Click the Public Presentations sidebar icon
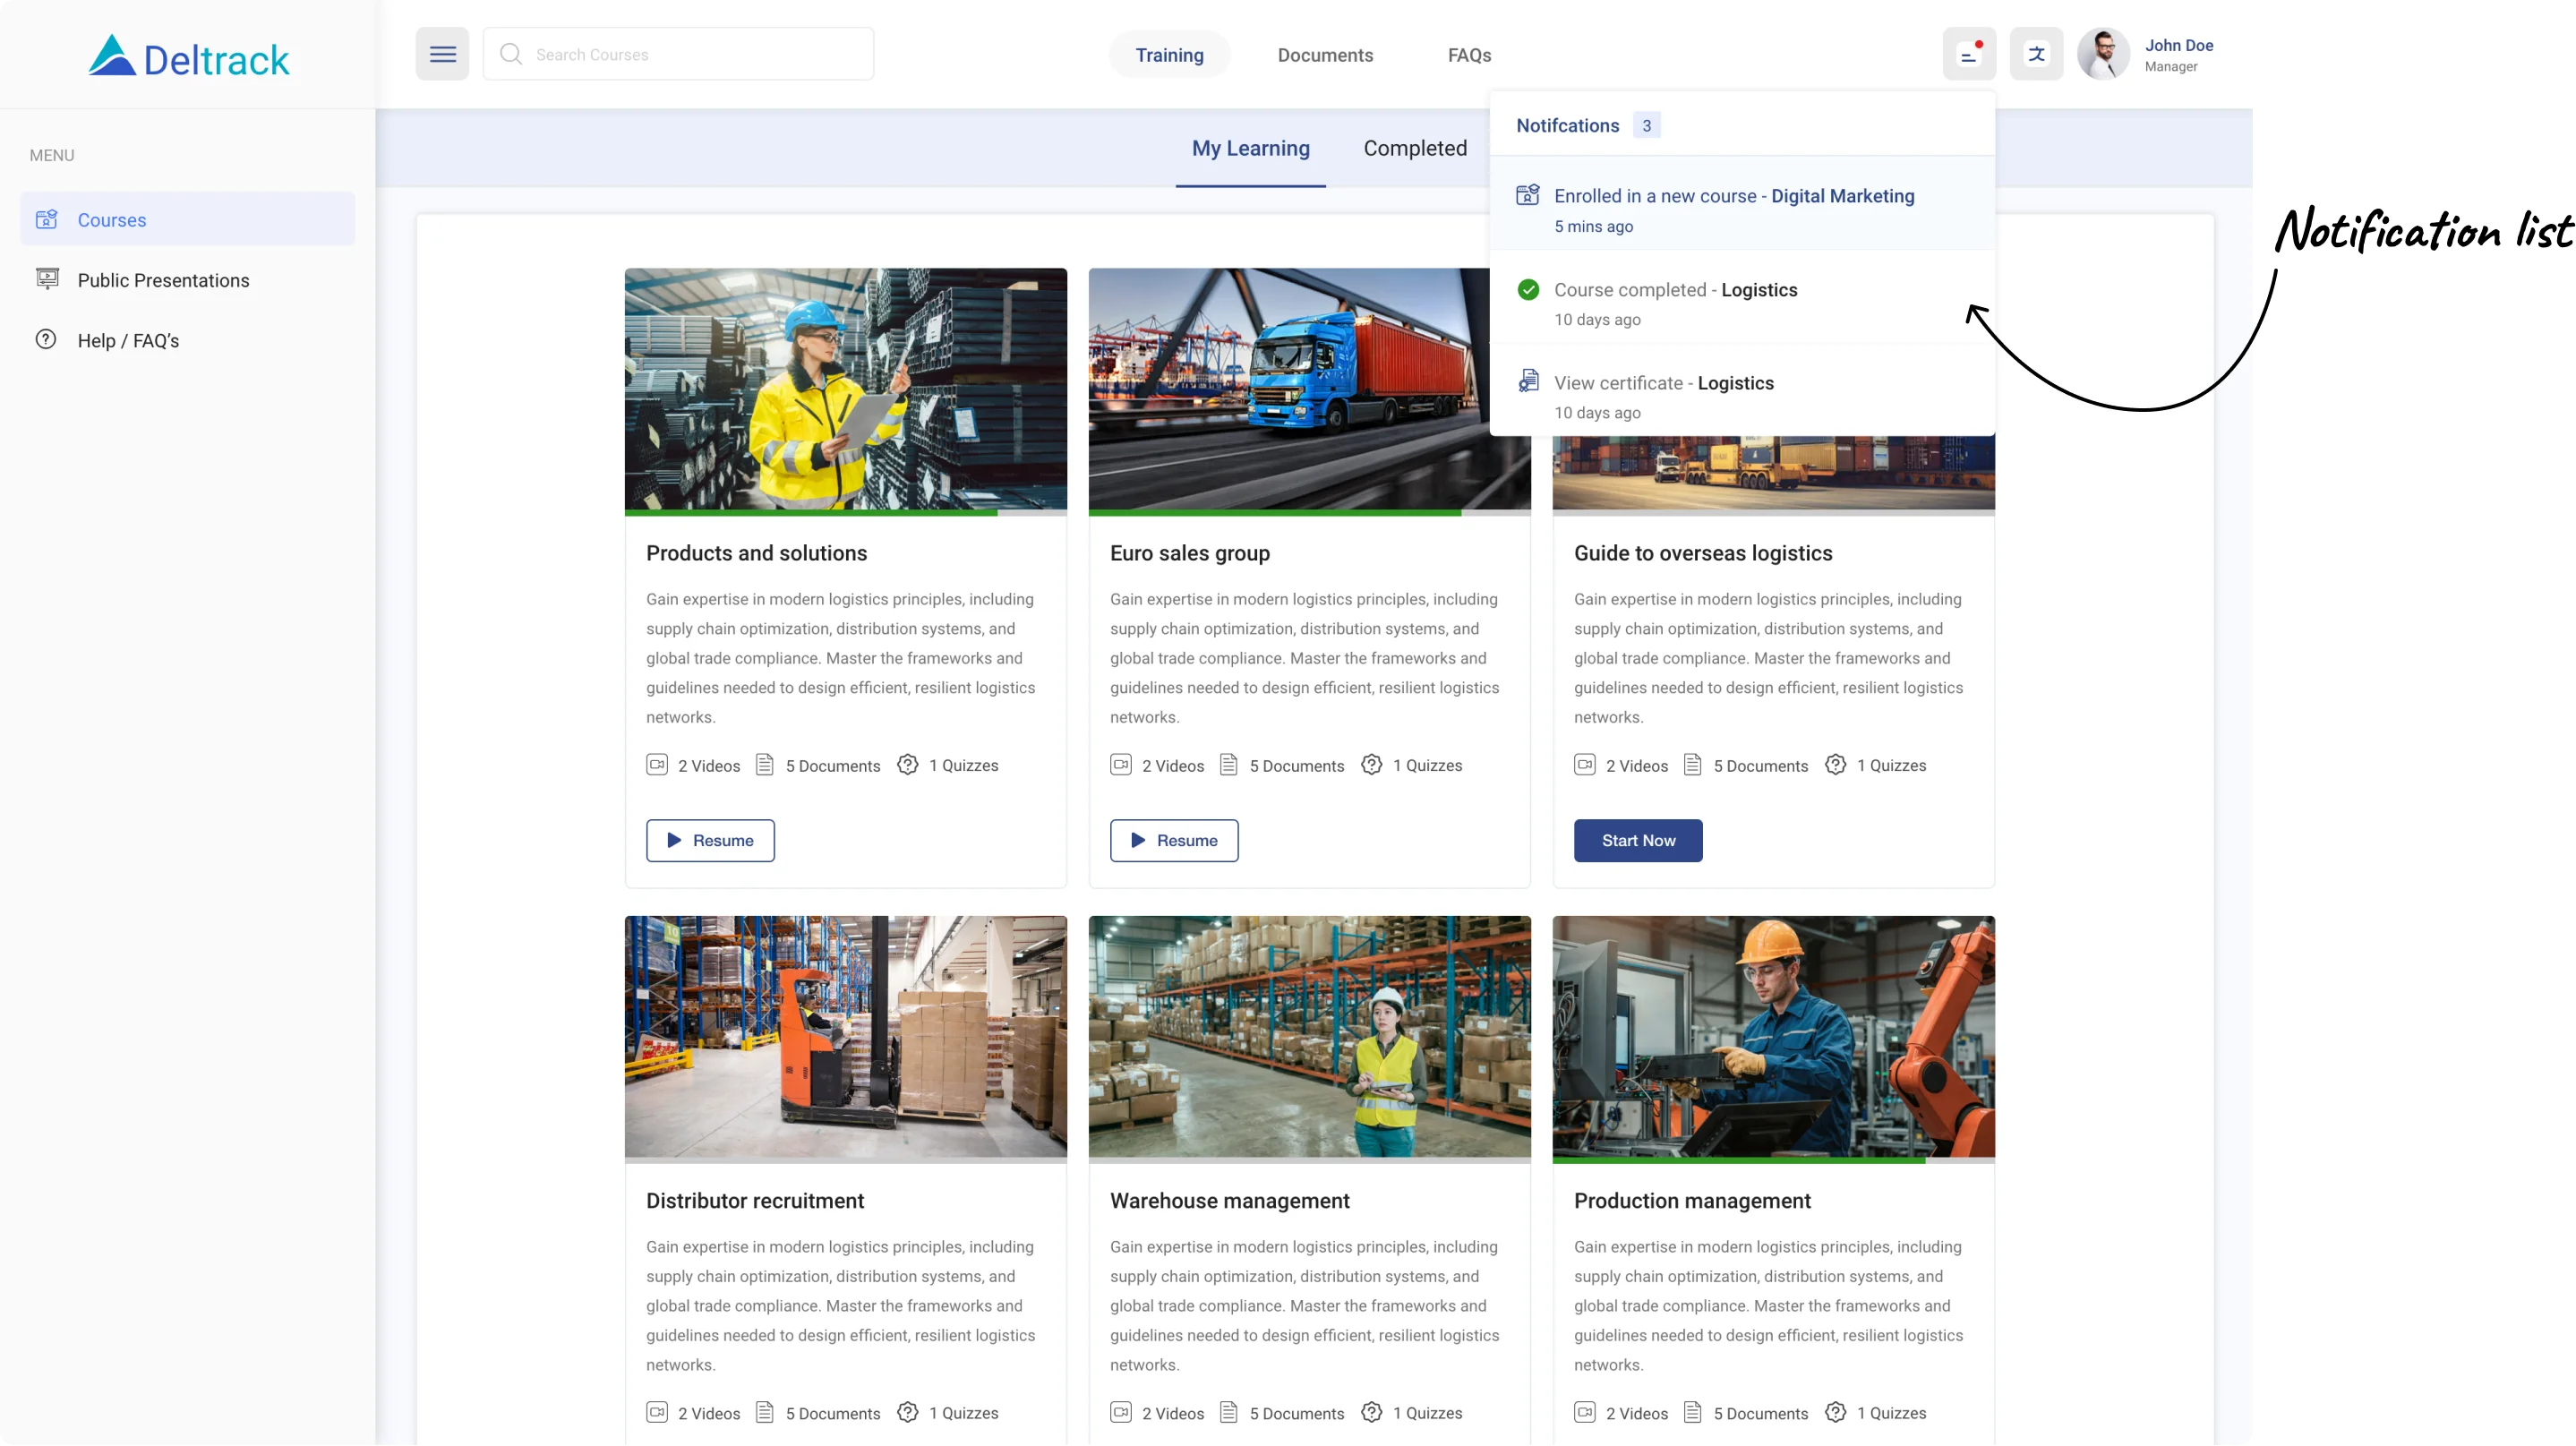Screen dimensions: 2576x1446 click(46, 279)
